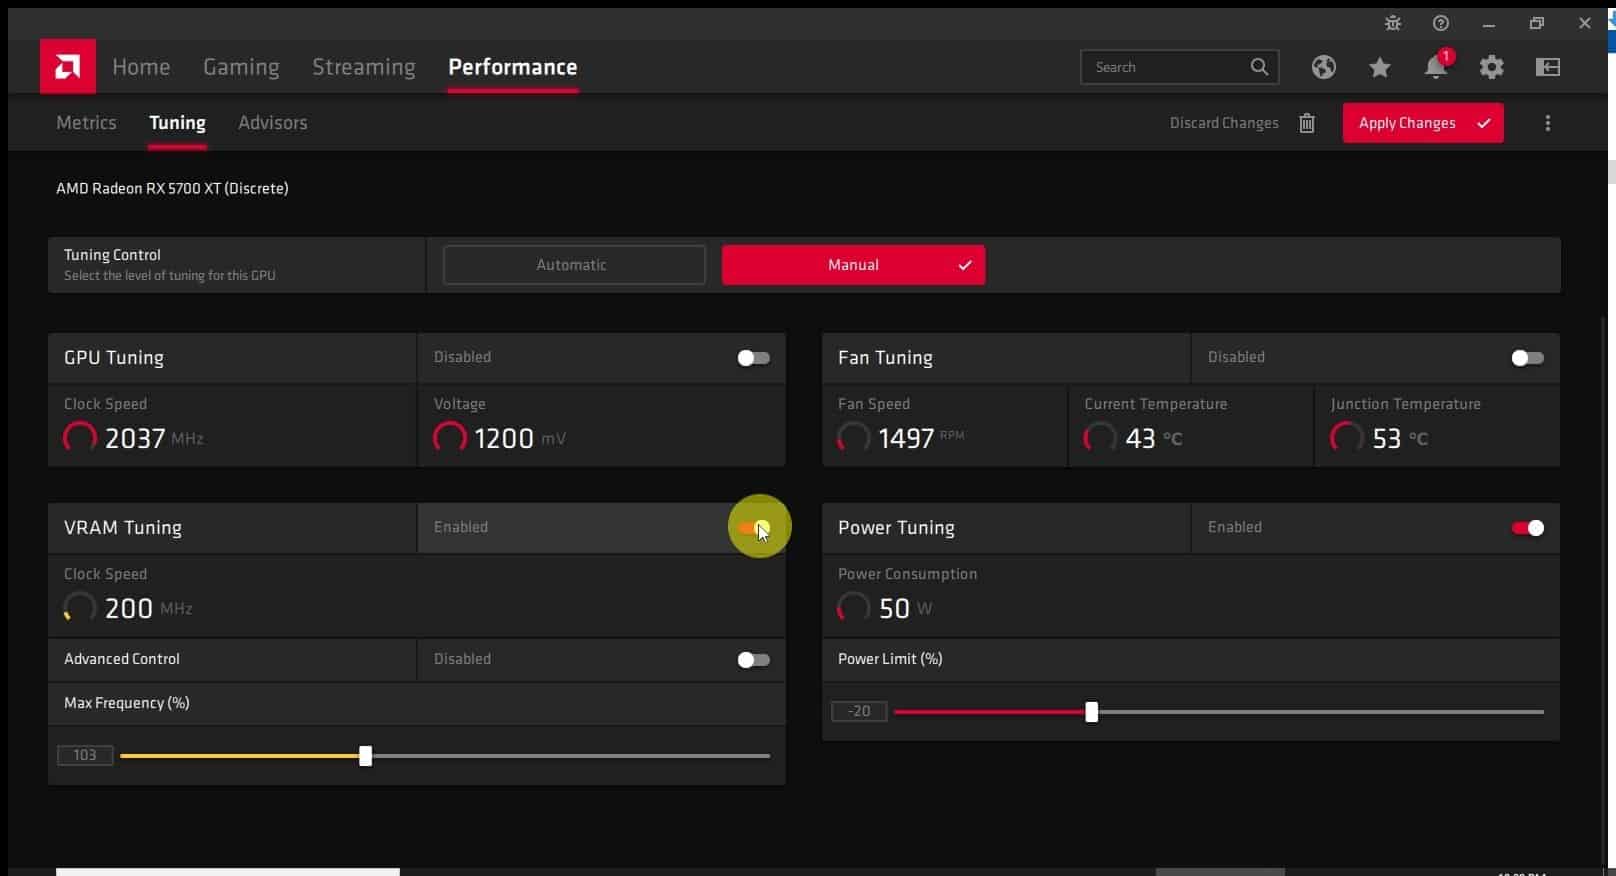Select Manual tuning control
The height and width of the screenshot is (876, 1616).
pos(853,265)
